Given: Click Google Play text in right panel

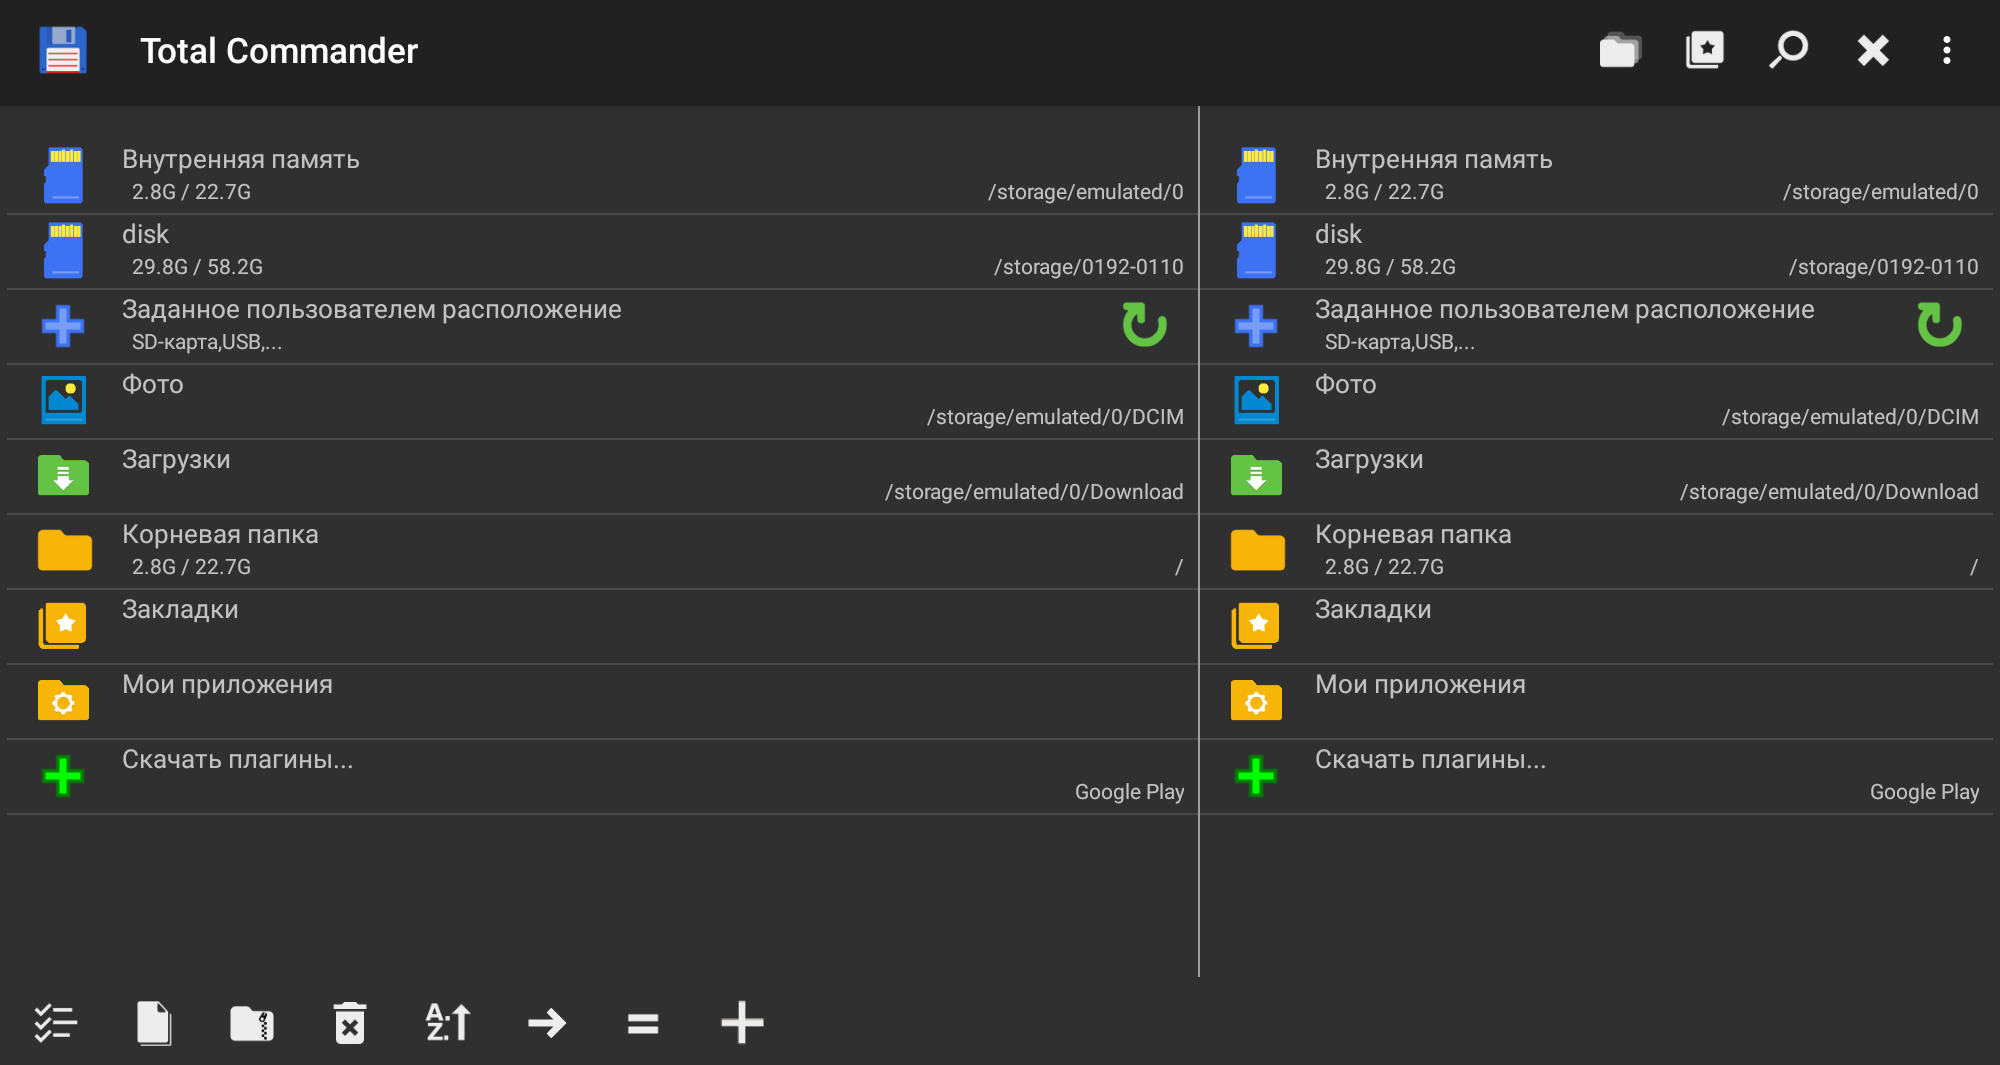Looking at the screenshot, I should pyautogui.click(x=1925, y=792).
